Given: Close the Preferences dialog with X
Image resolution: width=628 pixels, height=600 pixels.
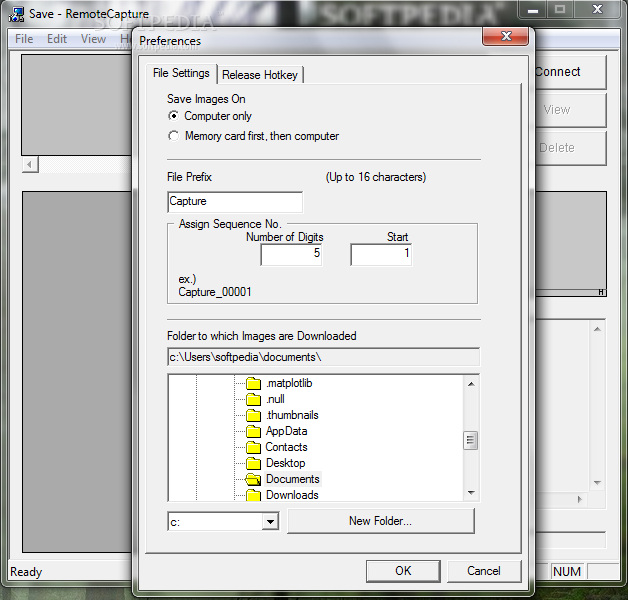Looking at the screenshot, I should [x=506, y=36].
